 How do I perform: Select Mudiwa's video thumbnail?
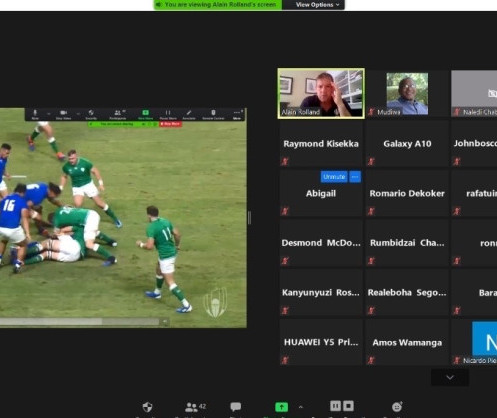pyautogui.click(x=407, y=93)
